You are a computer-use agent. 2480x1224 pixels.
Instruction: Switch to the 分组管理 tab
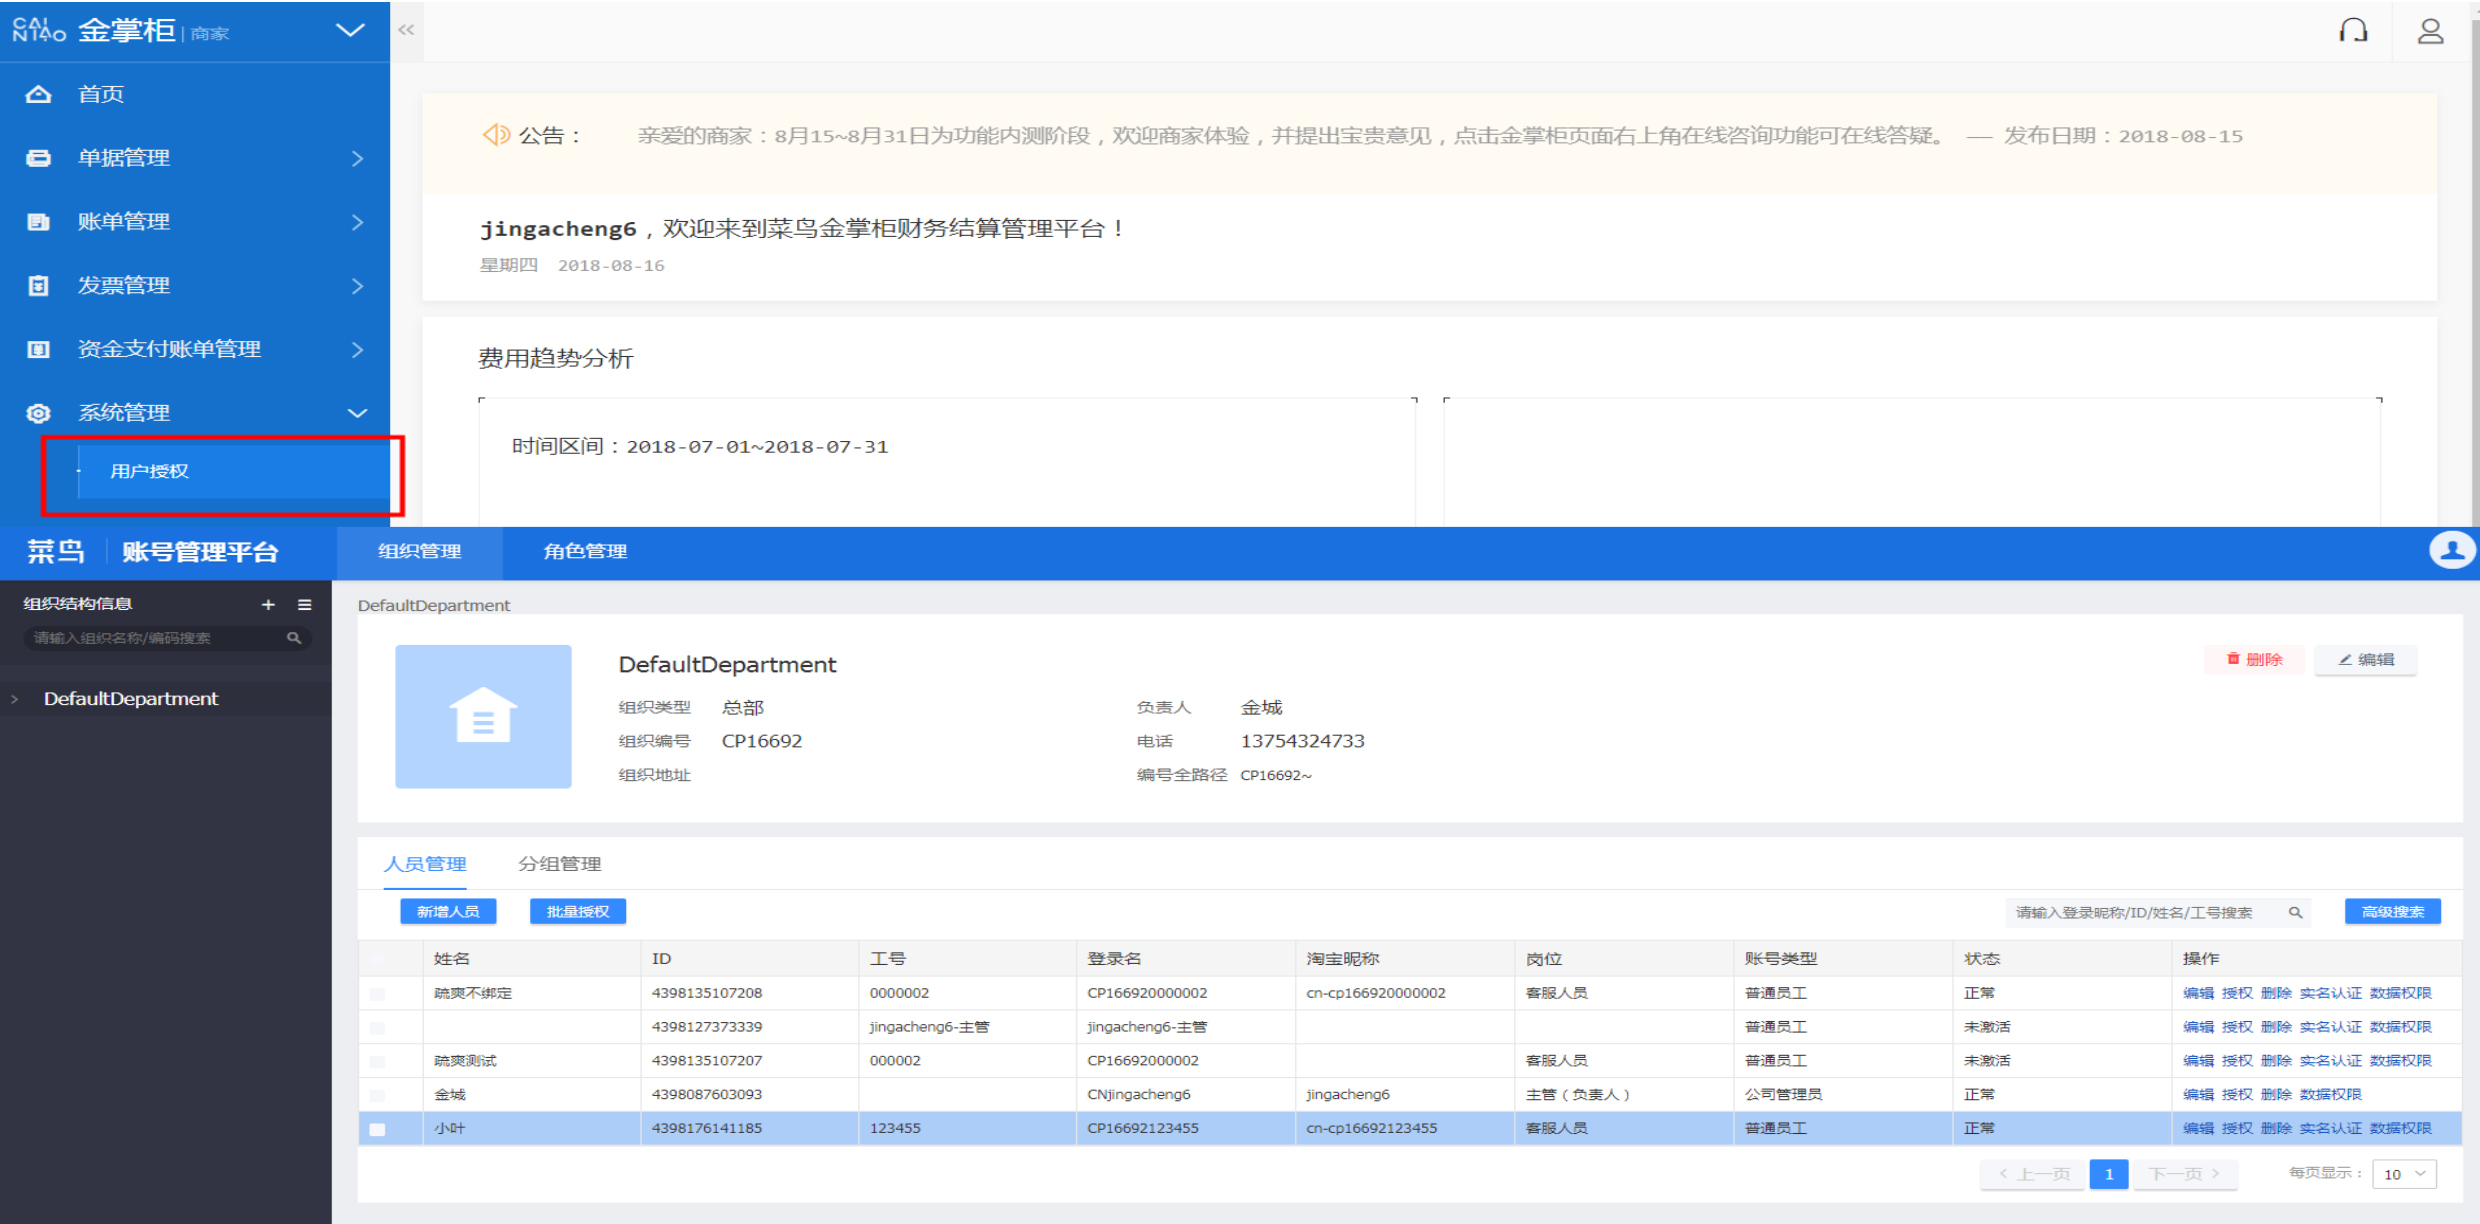pos(559,864)
